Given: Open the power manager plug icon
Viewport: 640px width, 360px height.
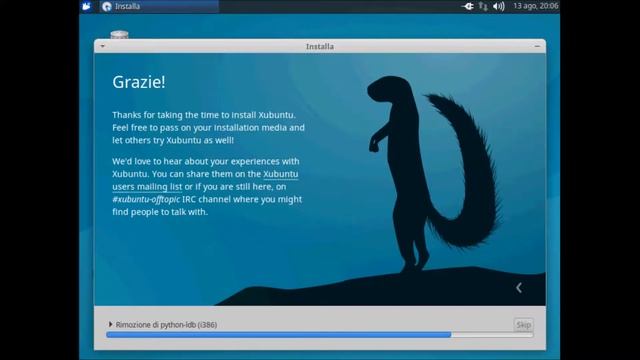Looking at the screenshot, I should tap(467, 6).
